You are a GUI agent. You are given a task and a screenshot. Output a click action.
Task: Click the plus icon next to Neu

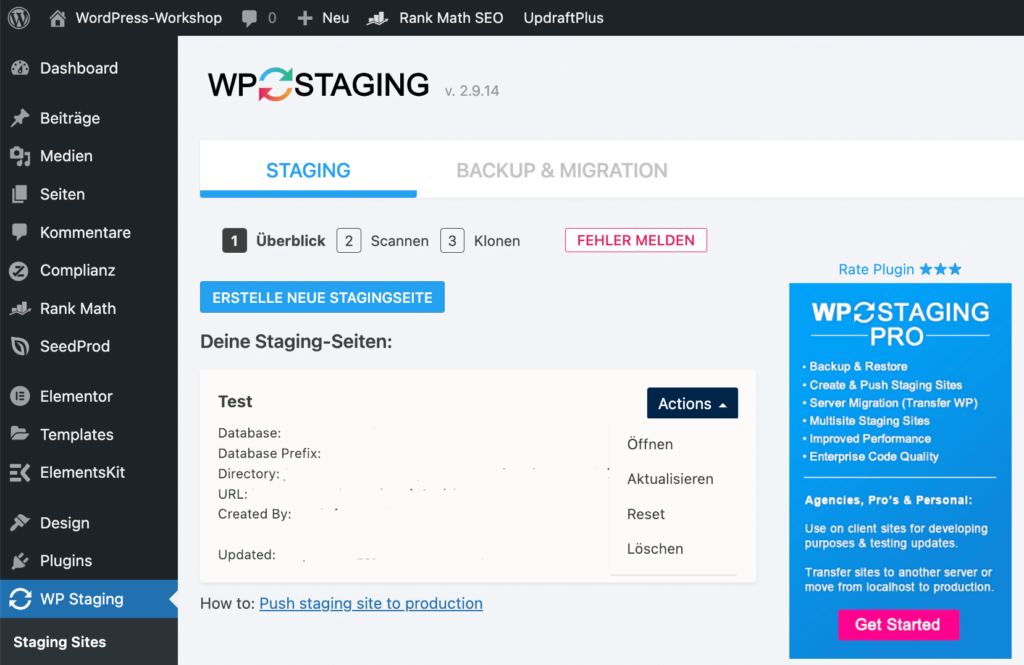click(304, 18)
